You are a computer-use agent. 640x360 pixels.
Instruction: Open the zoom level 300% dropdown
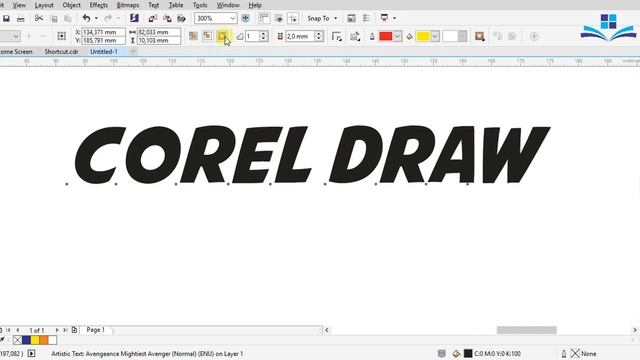[x=232, y=18]
